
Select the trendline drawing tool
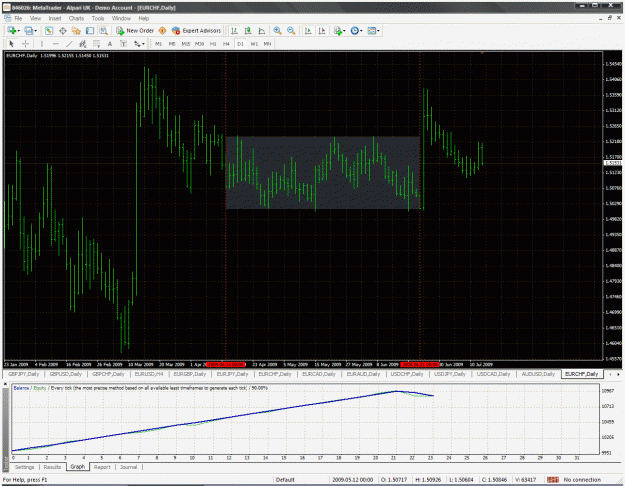coord(69,44)
